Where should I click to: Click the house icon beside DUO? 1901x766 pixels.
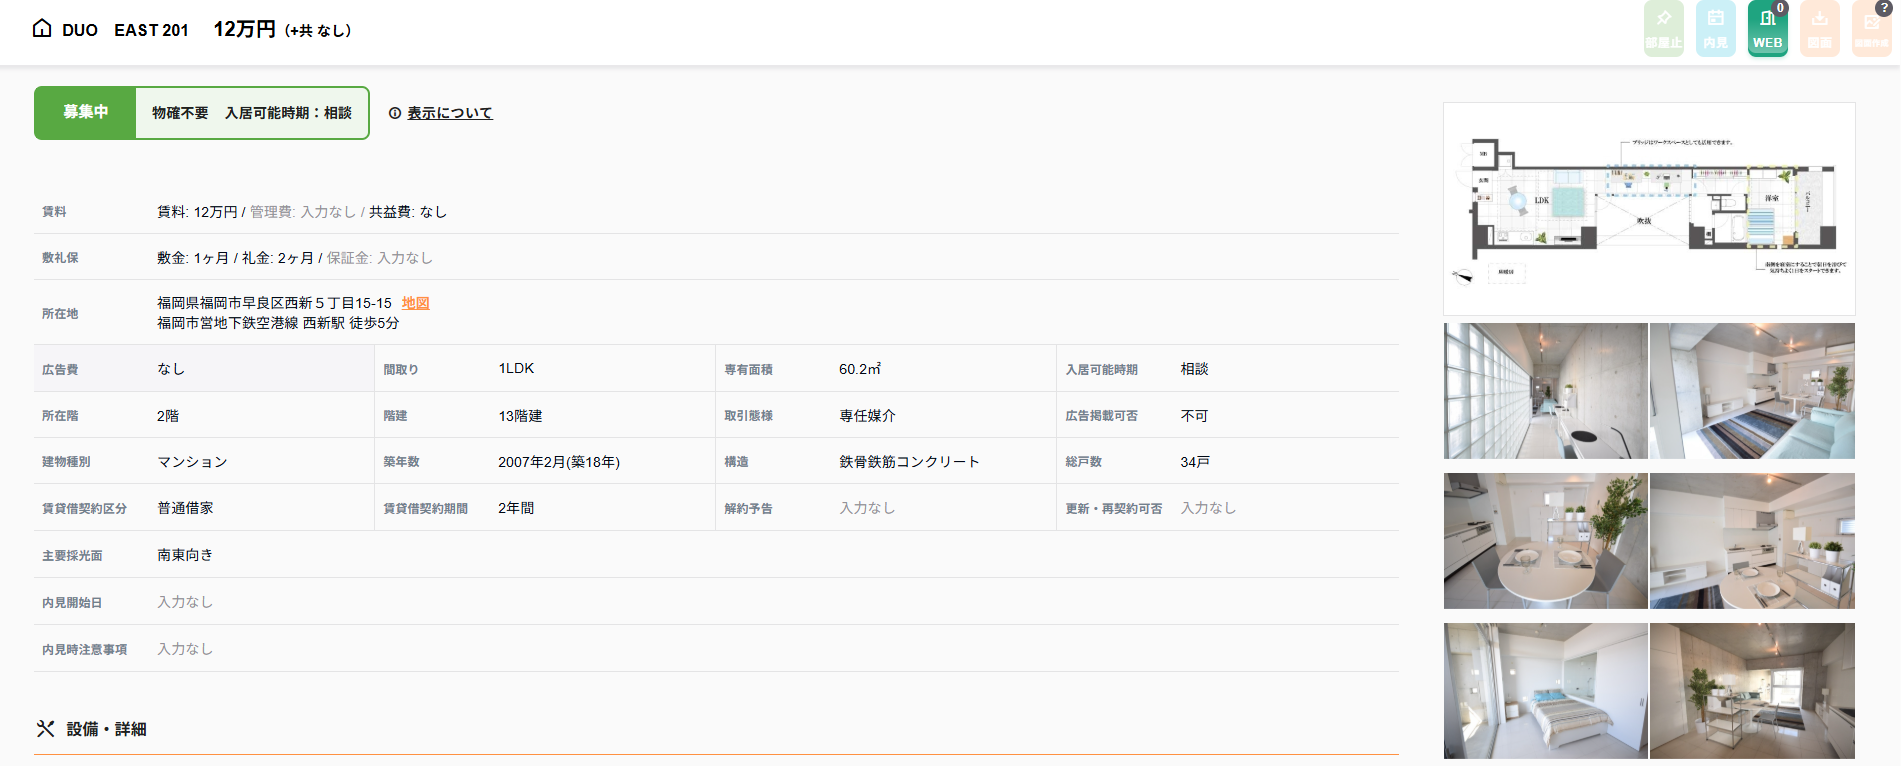42,28
